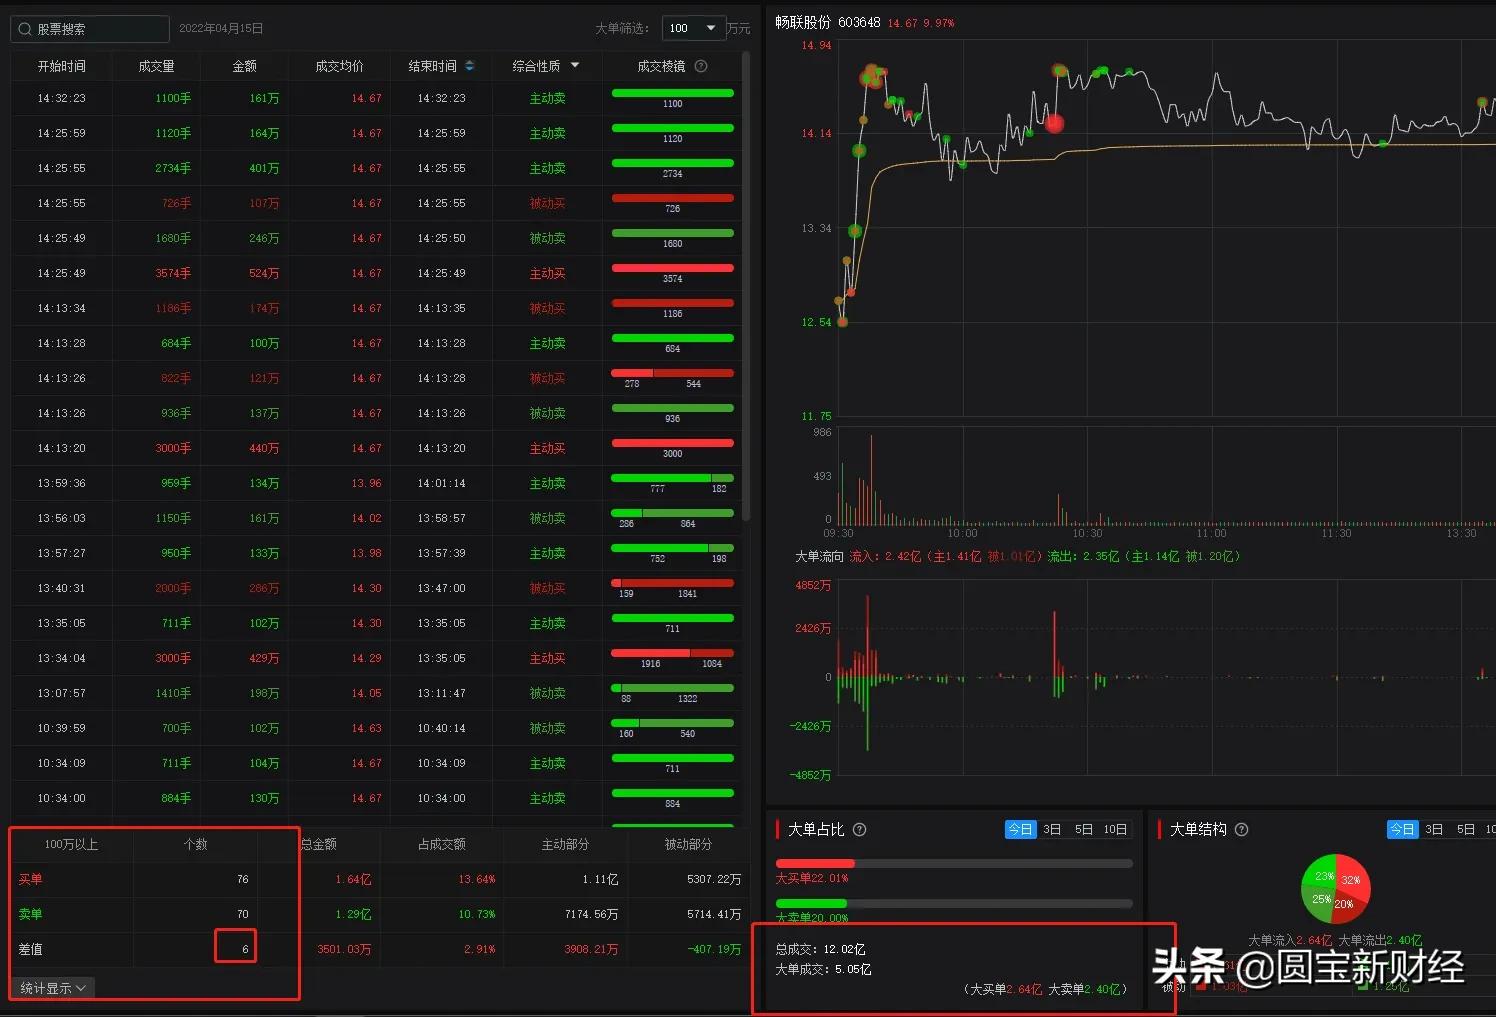The width and height of the screenshot is (1496, 1017).
Task: Click the 401万 amount cell
Action: [x=264, y=168]
